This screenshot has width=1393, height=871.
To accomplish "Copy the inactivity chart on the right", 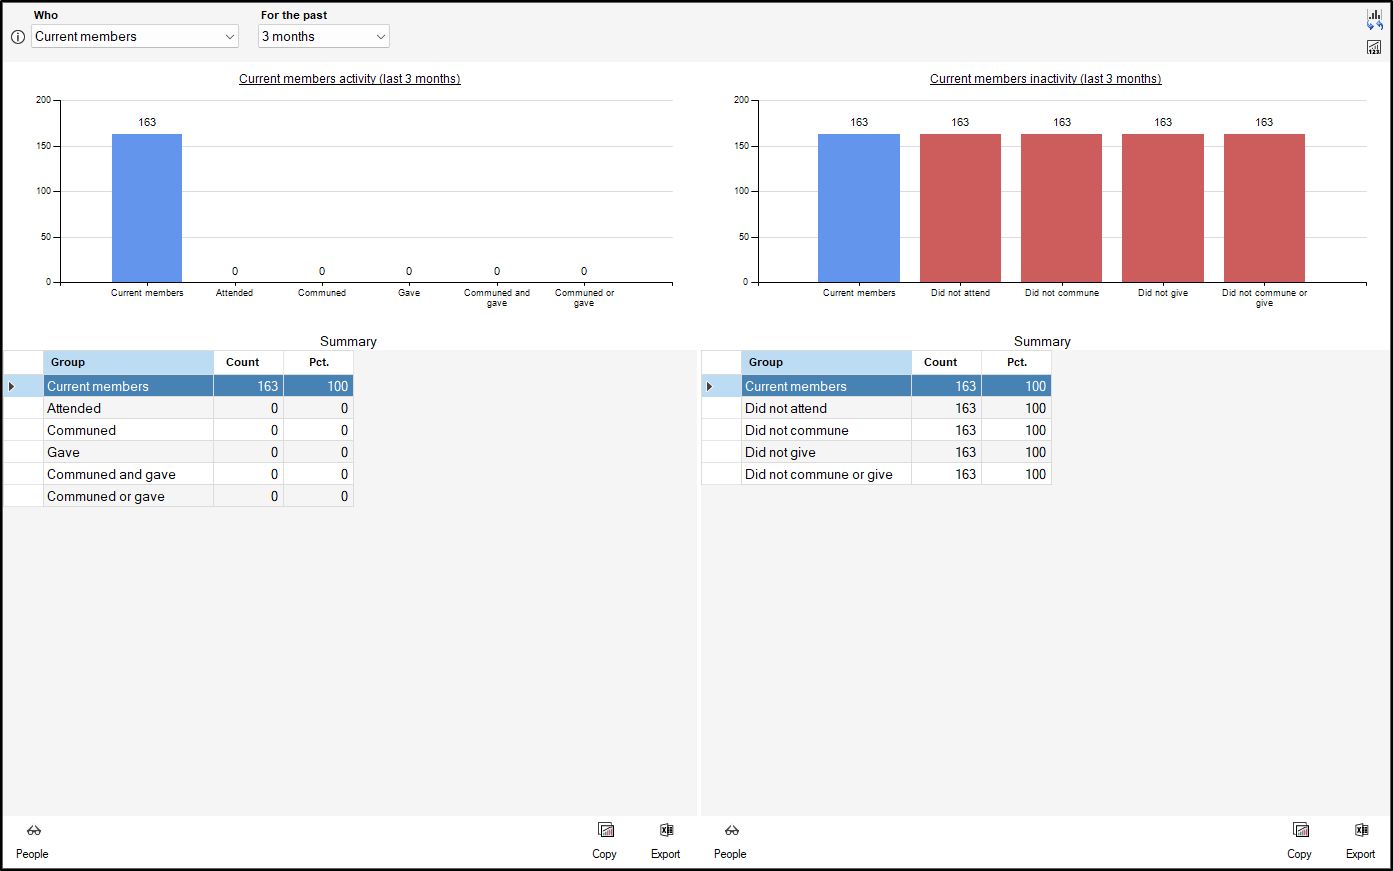I will click(x=1299, y=840).
